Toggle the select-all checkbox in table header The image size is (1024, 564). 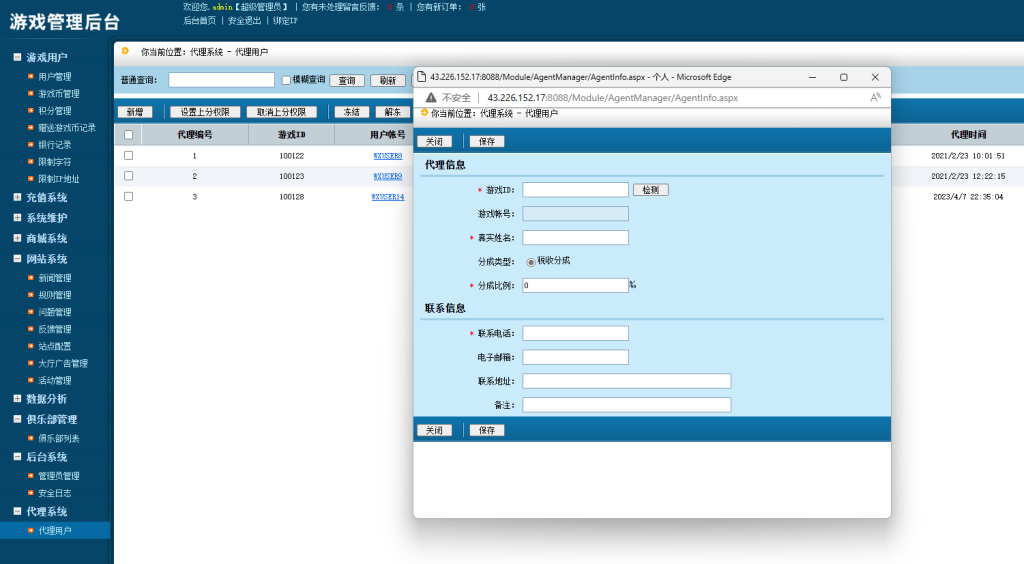pos(129,134)
